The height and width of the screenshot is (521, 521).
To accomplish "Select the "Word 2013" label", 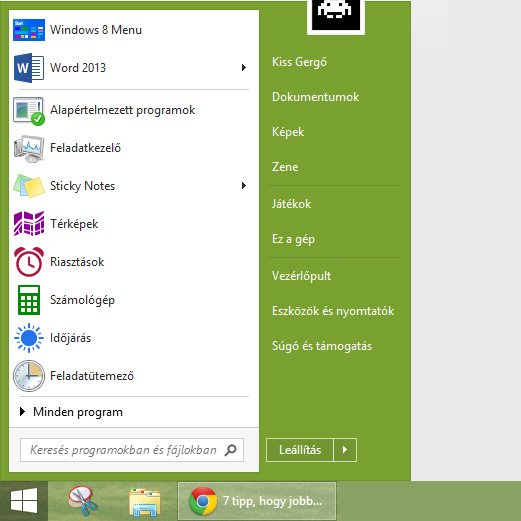I will (78, 68).
